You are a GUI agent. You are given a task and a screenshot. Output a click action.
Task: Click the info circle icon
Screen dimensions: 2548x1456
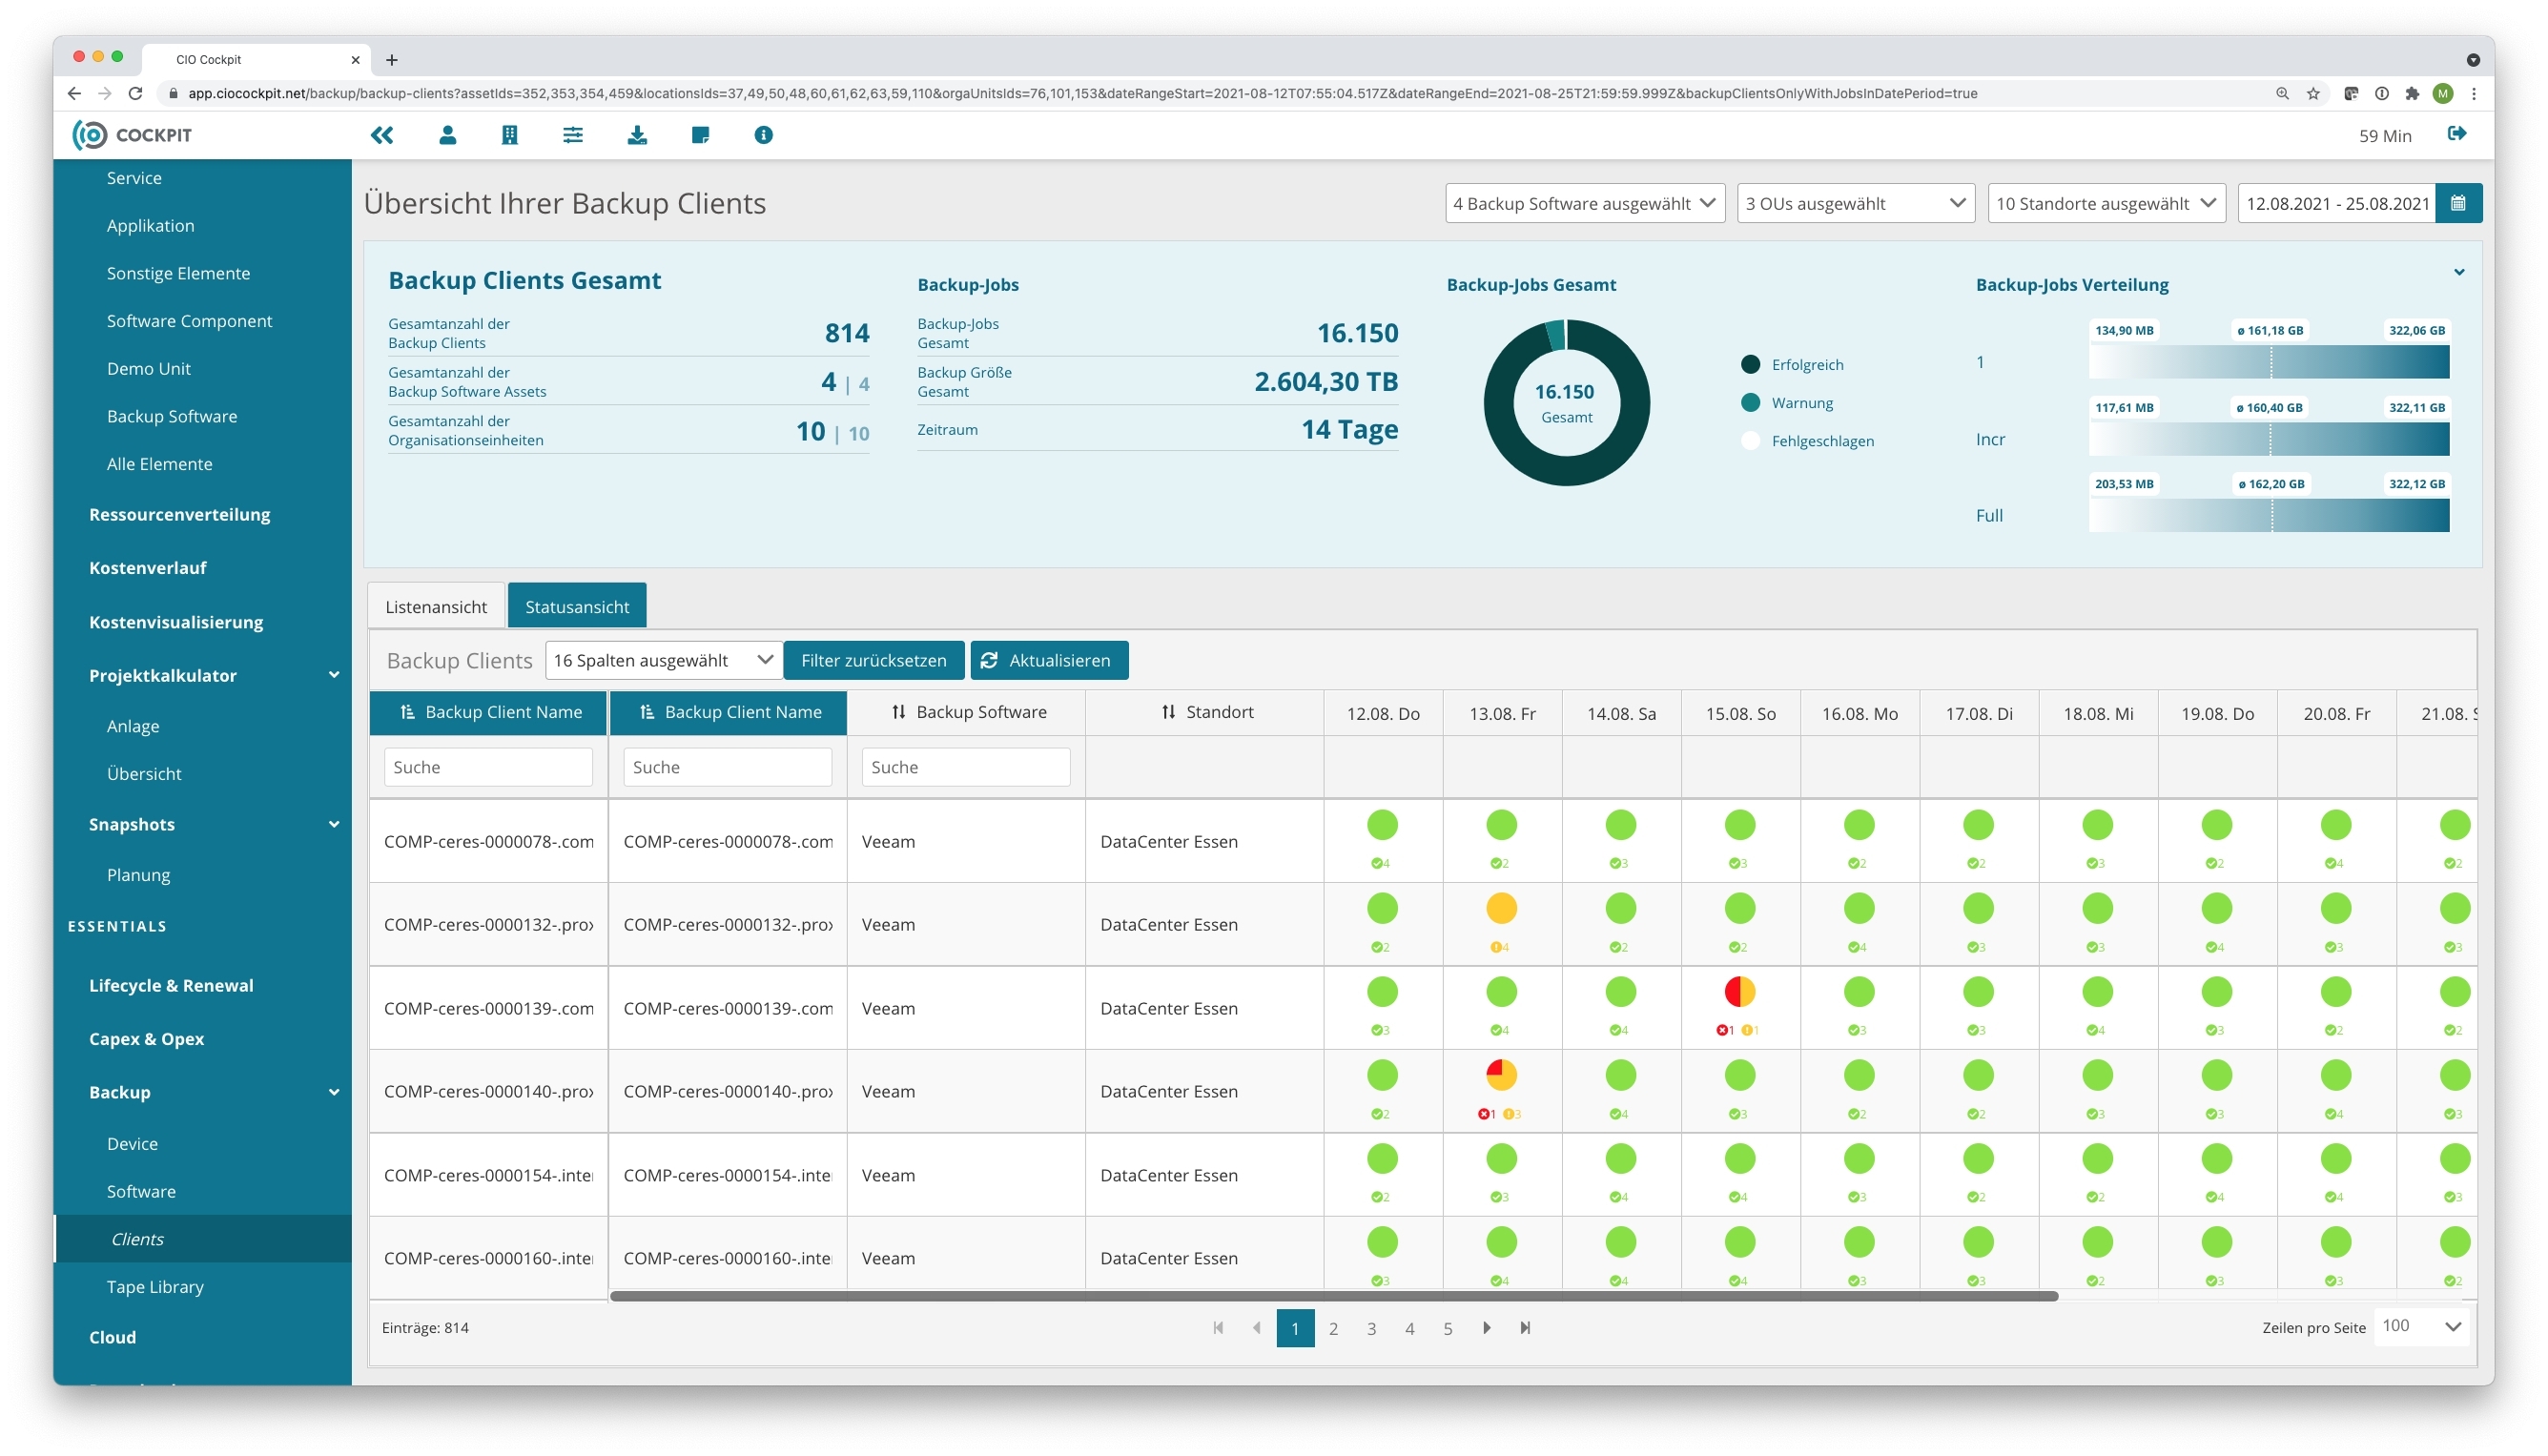763,135
